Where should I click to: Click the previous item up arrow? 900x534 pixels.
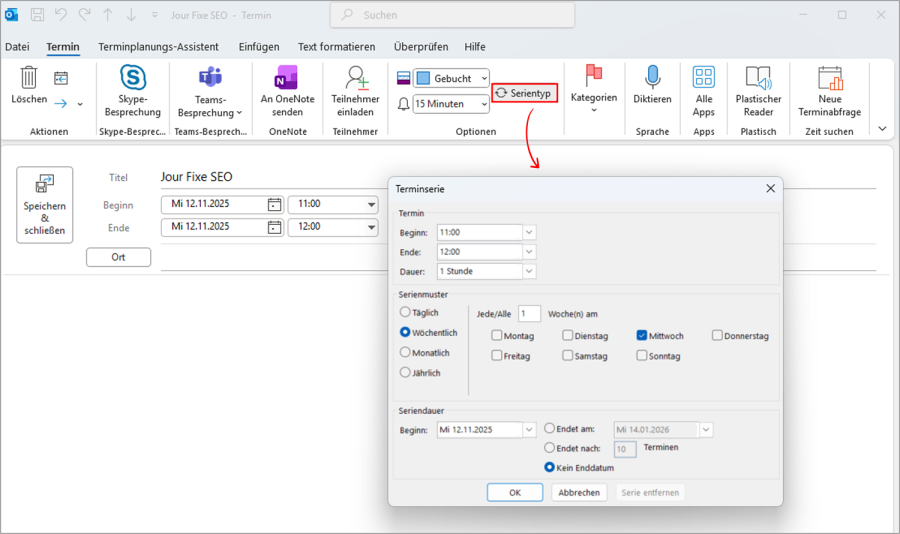point(108,15)
